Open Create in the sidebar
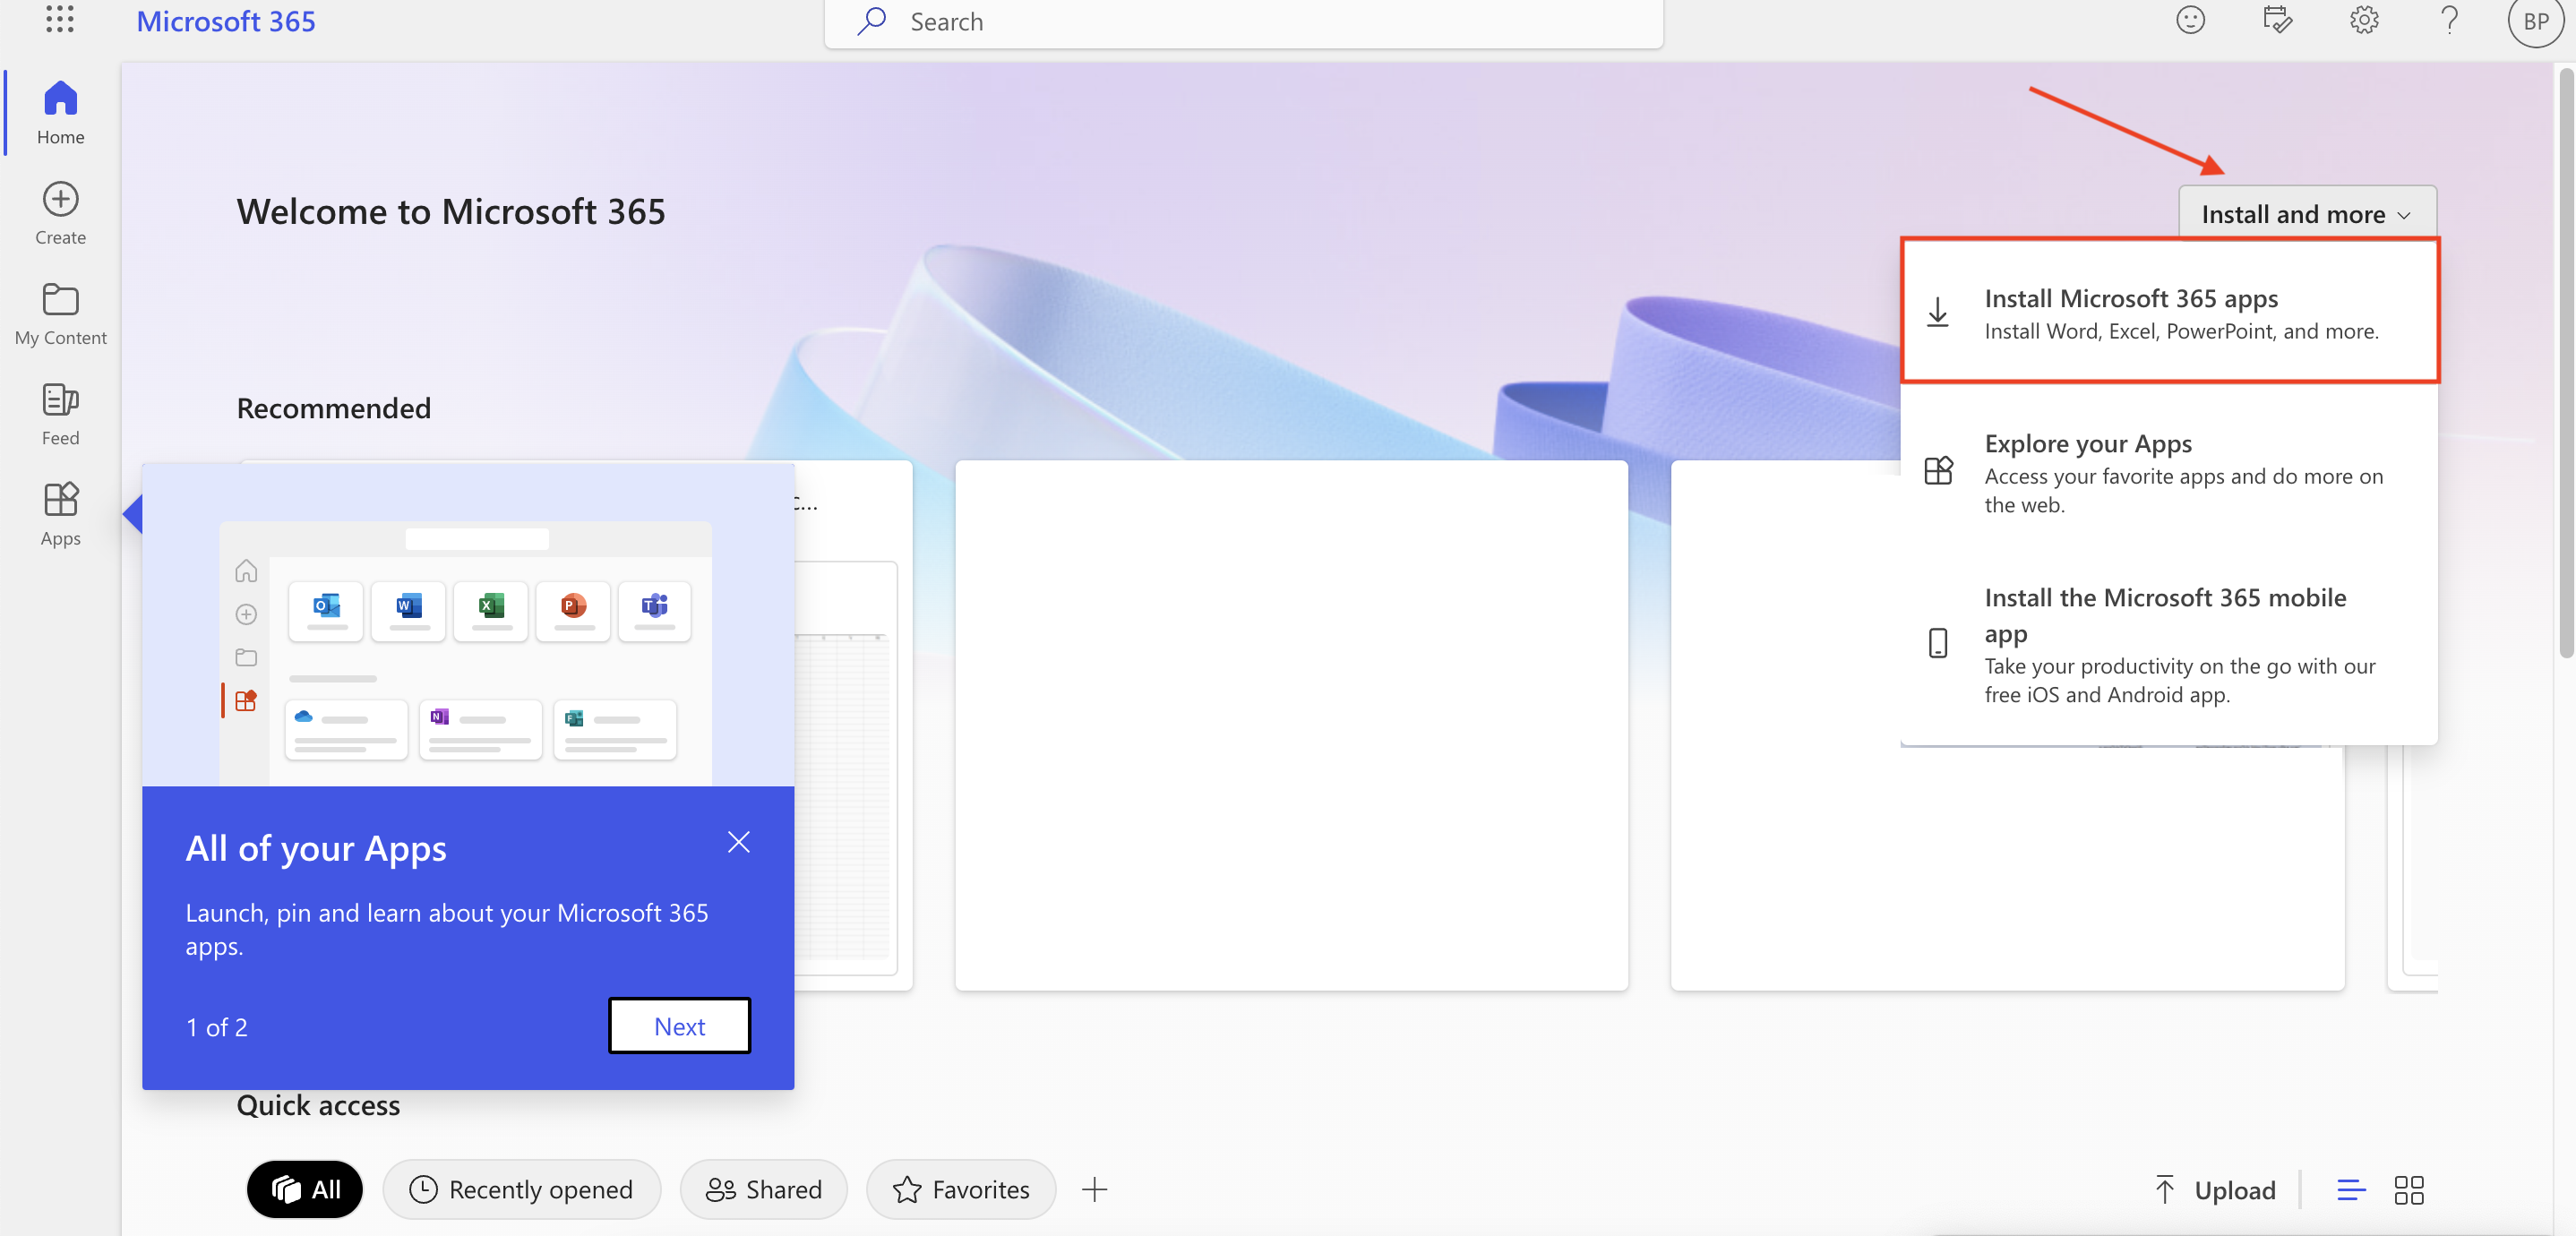 (x=60, y=213)
